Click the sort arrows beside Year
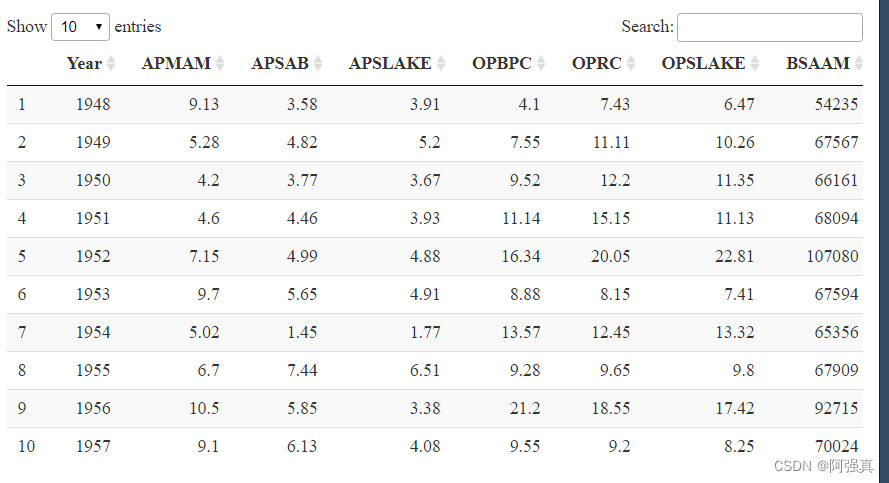The image size is (889, 483). tap(111, 64)
